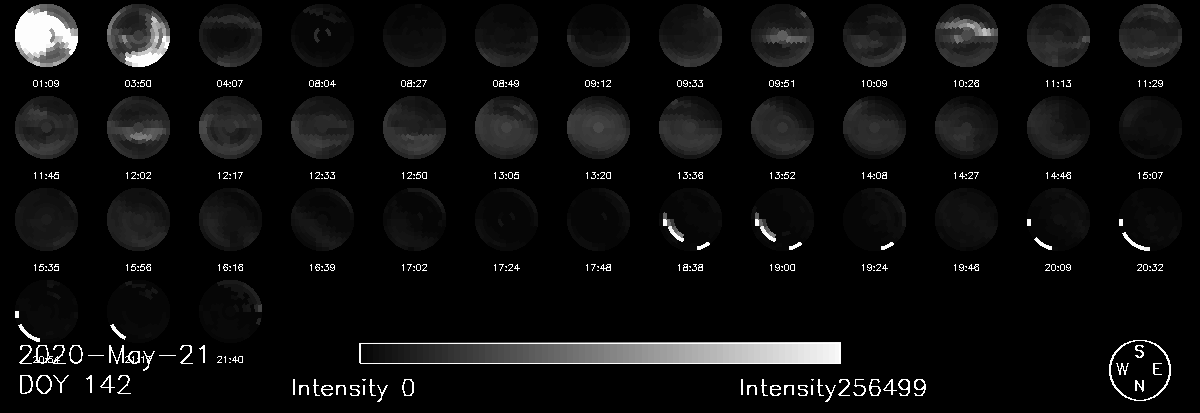Click the Intensity 0 scale label
This screenshot has width=1200, height=413.
[353, 388]
